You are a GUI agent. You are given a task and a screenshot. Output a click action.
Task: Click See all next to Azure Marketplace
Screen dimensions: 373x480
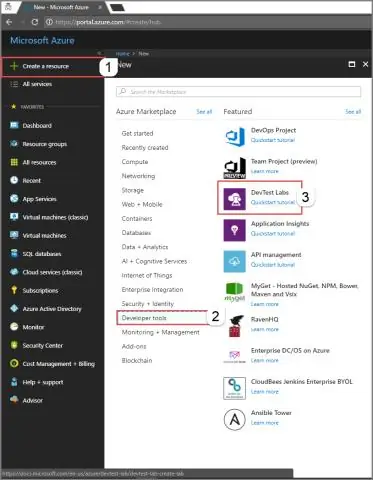204,112
